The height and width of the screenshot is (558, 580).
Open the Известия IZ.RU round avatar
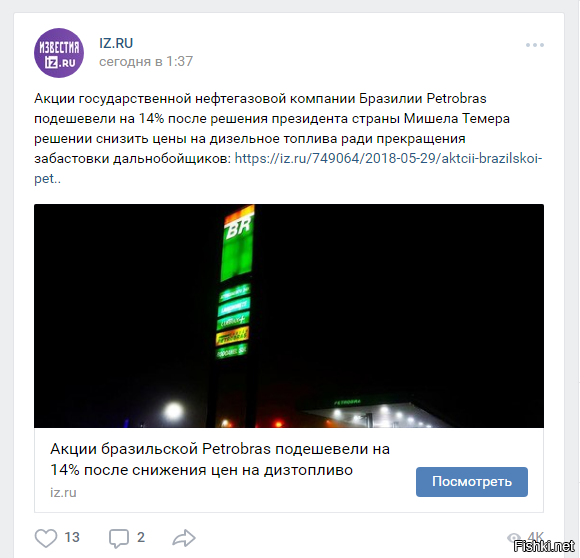59,53
